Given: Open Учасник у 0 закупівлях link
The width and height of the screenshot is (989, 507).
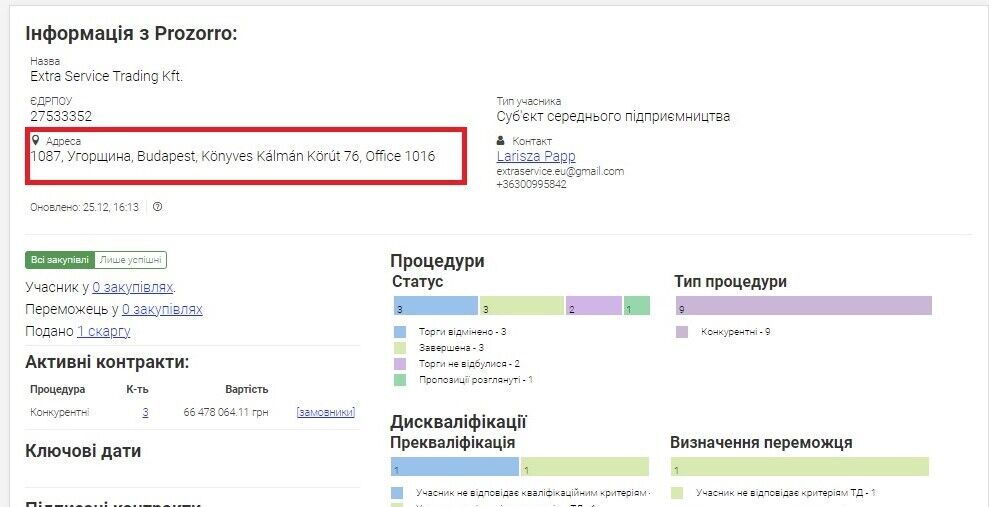Looking at the screenshot, I should [132, 288].
